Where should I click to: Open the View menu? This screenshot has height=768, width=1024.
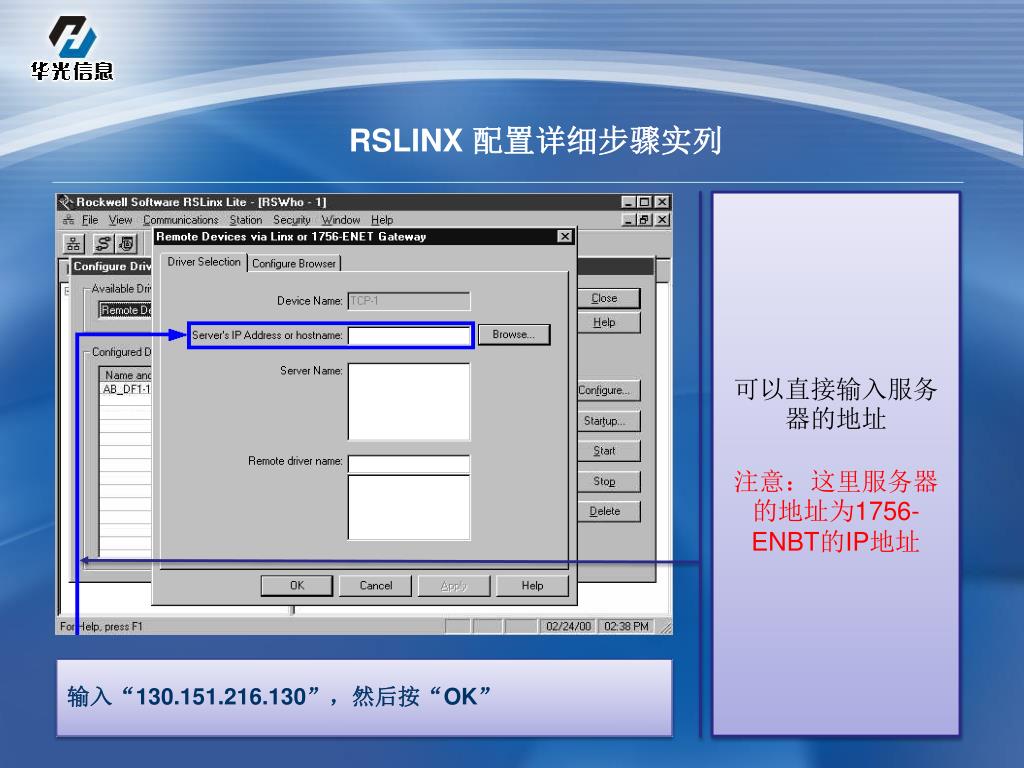click(120, 220)
